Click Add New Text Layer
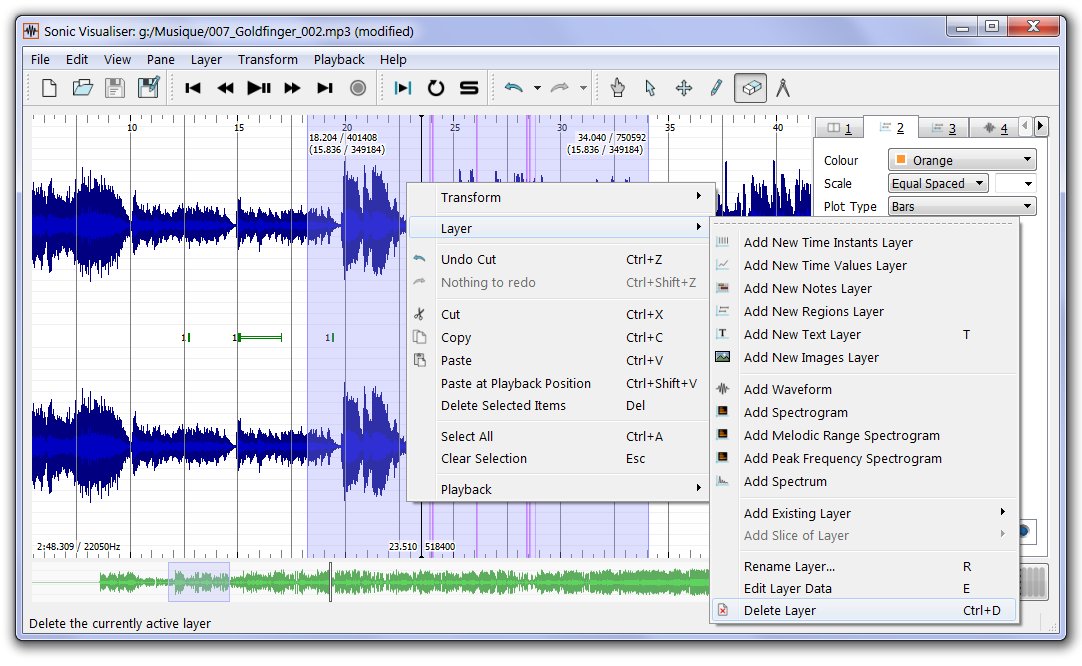The image size is (1082, 666). [865, 335]
